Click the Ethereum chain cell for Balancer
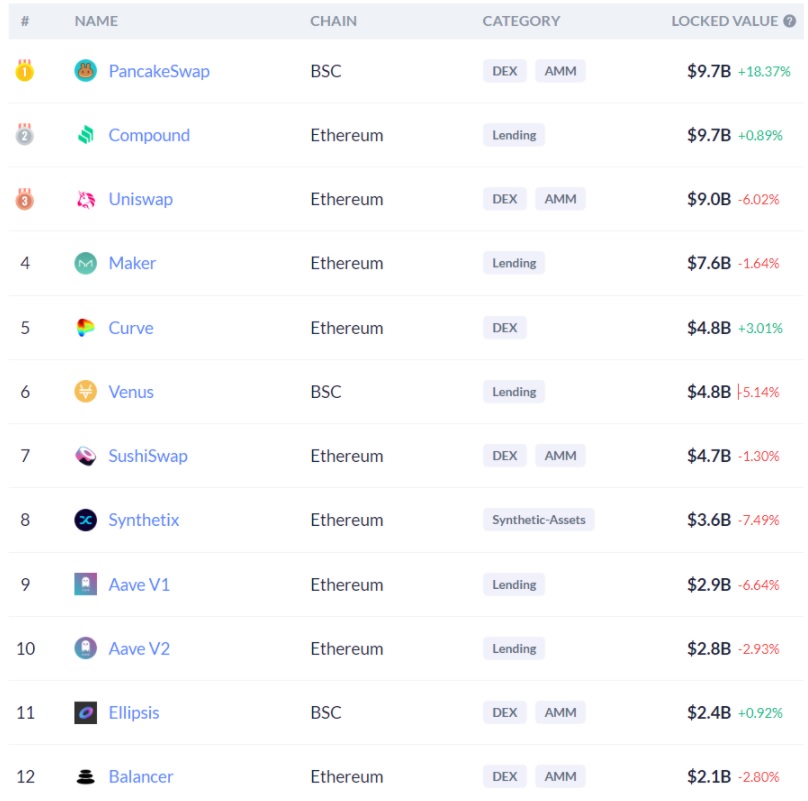The image size is (808, 801). pyautogui.click(x=347, y=776)
